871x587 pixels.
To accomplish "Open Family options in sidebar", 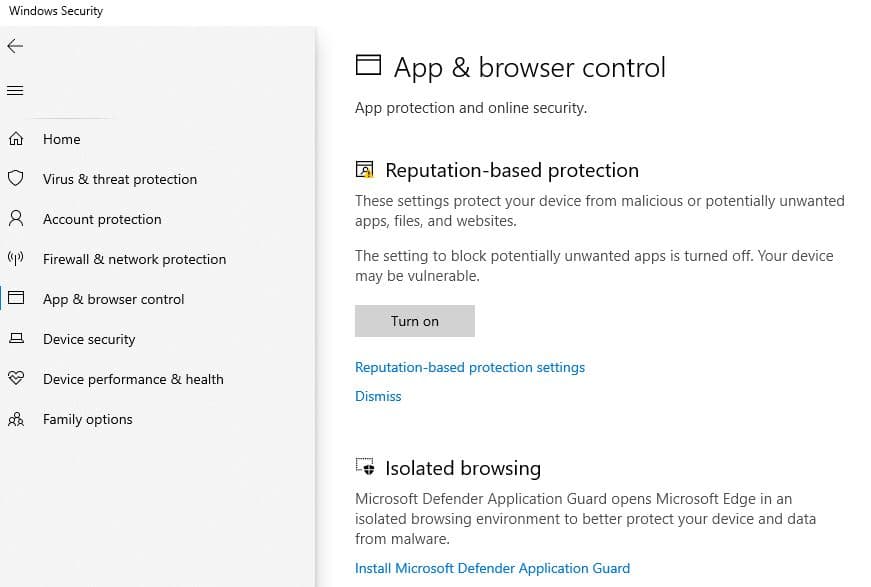I will [88, 419].
